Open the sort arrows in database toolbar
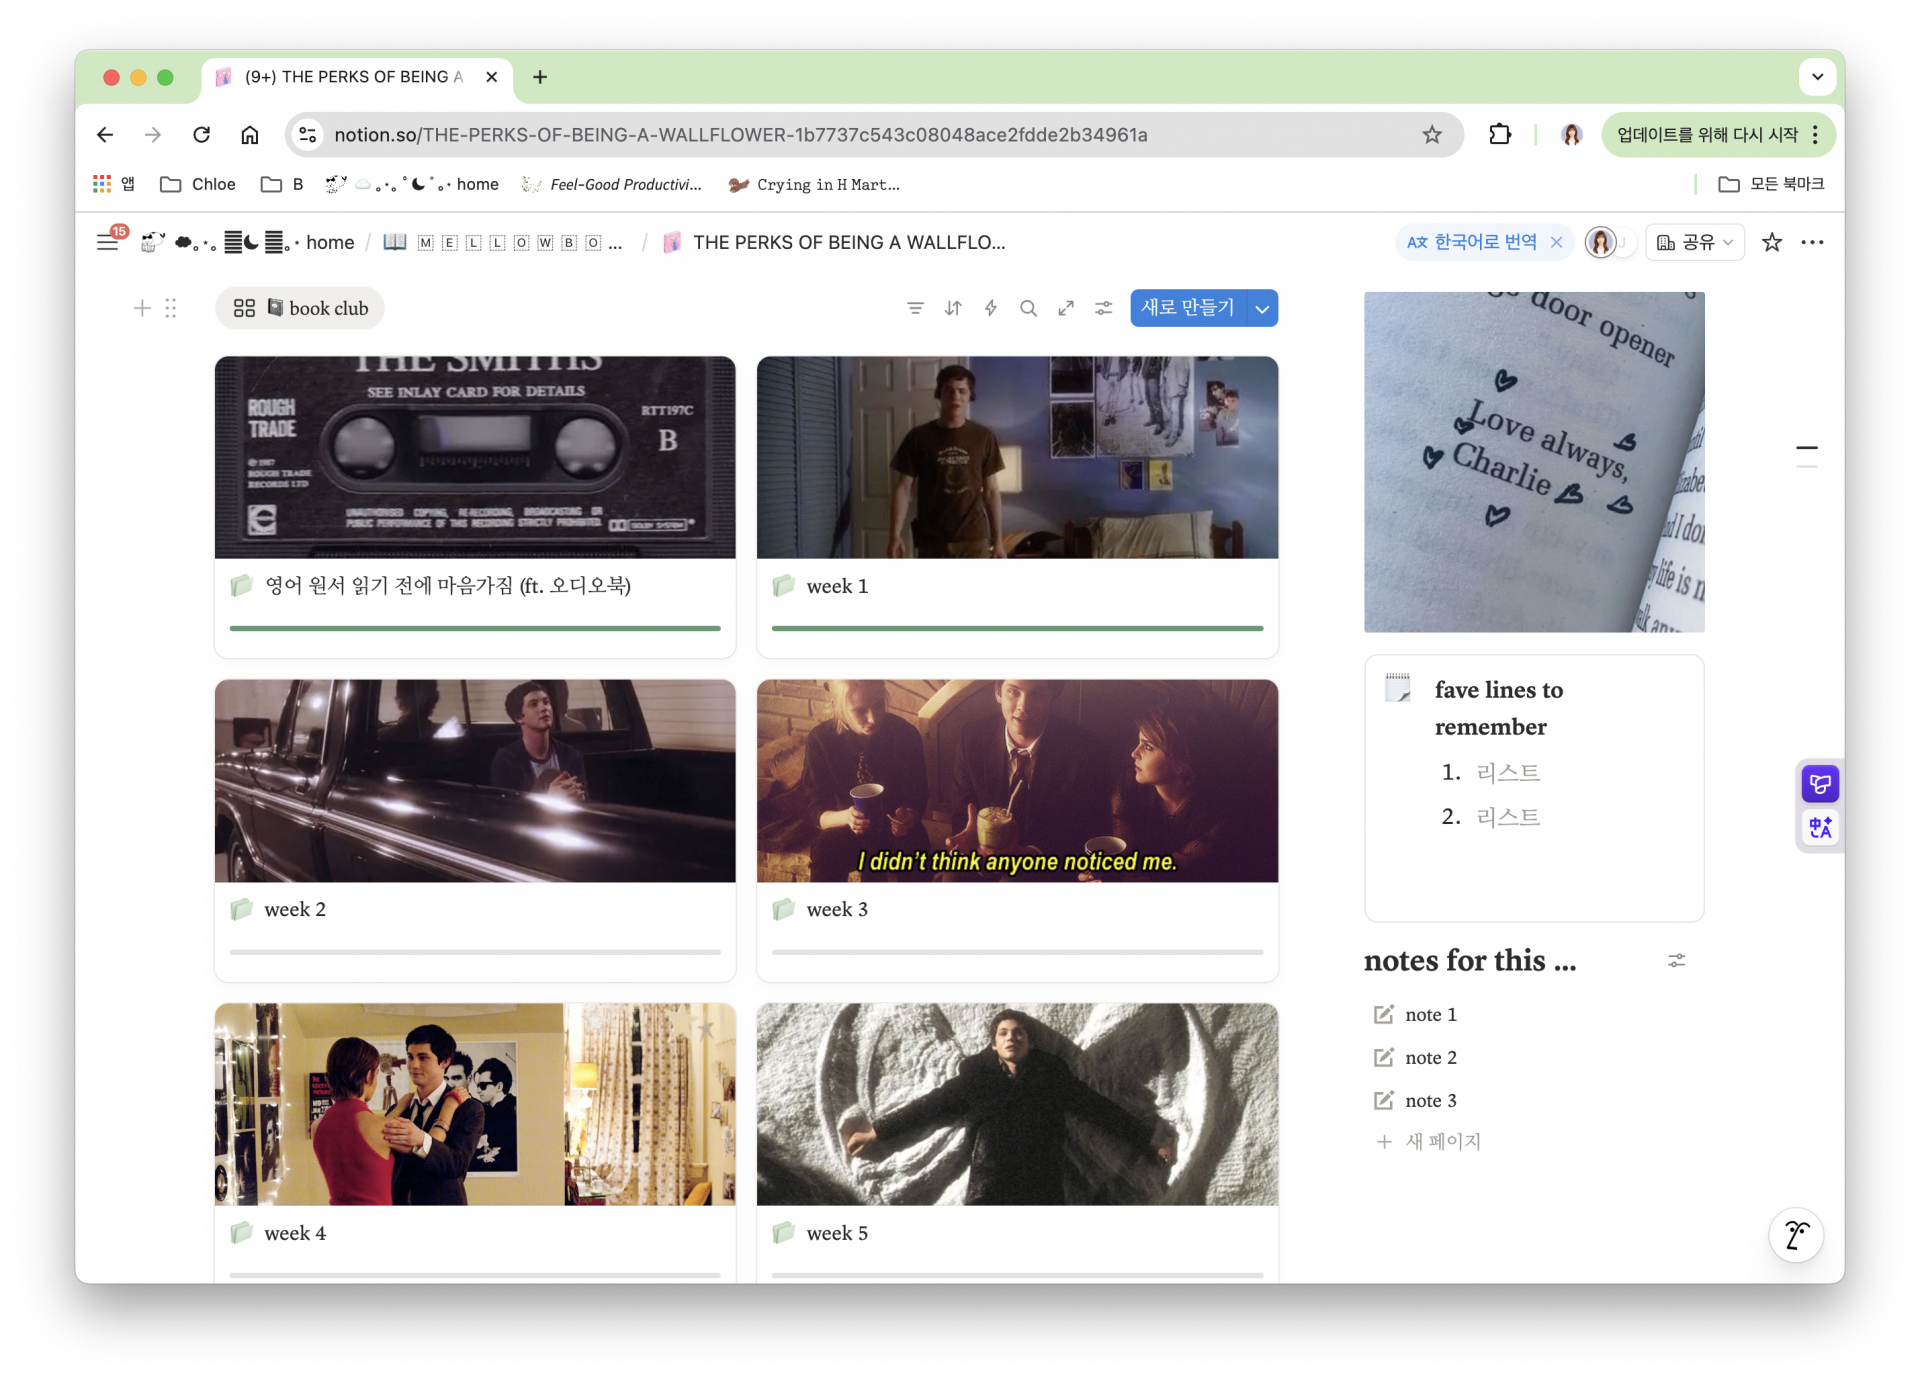This screenshot has height=1383, width=1920. (953, 308)
